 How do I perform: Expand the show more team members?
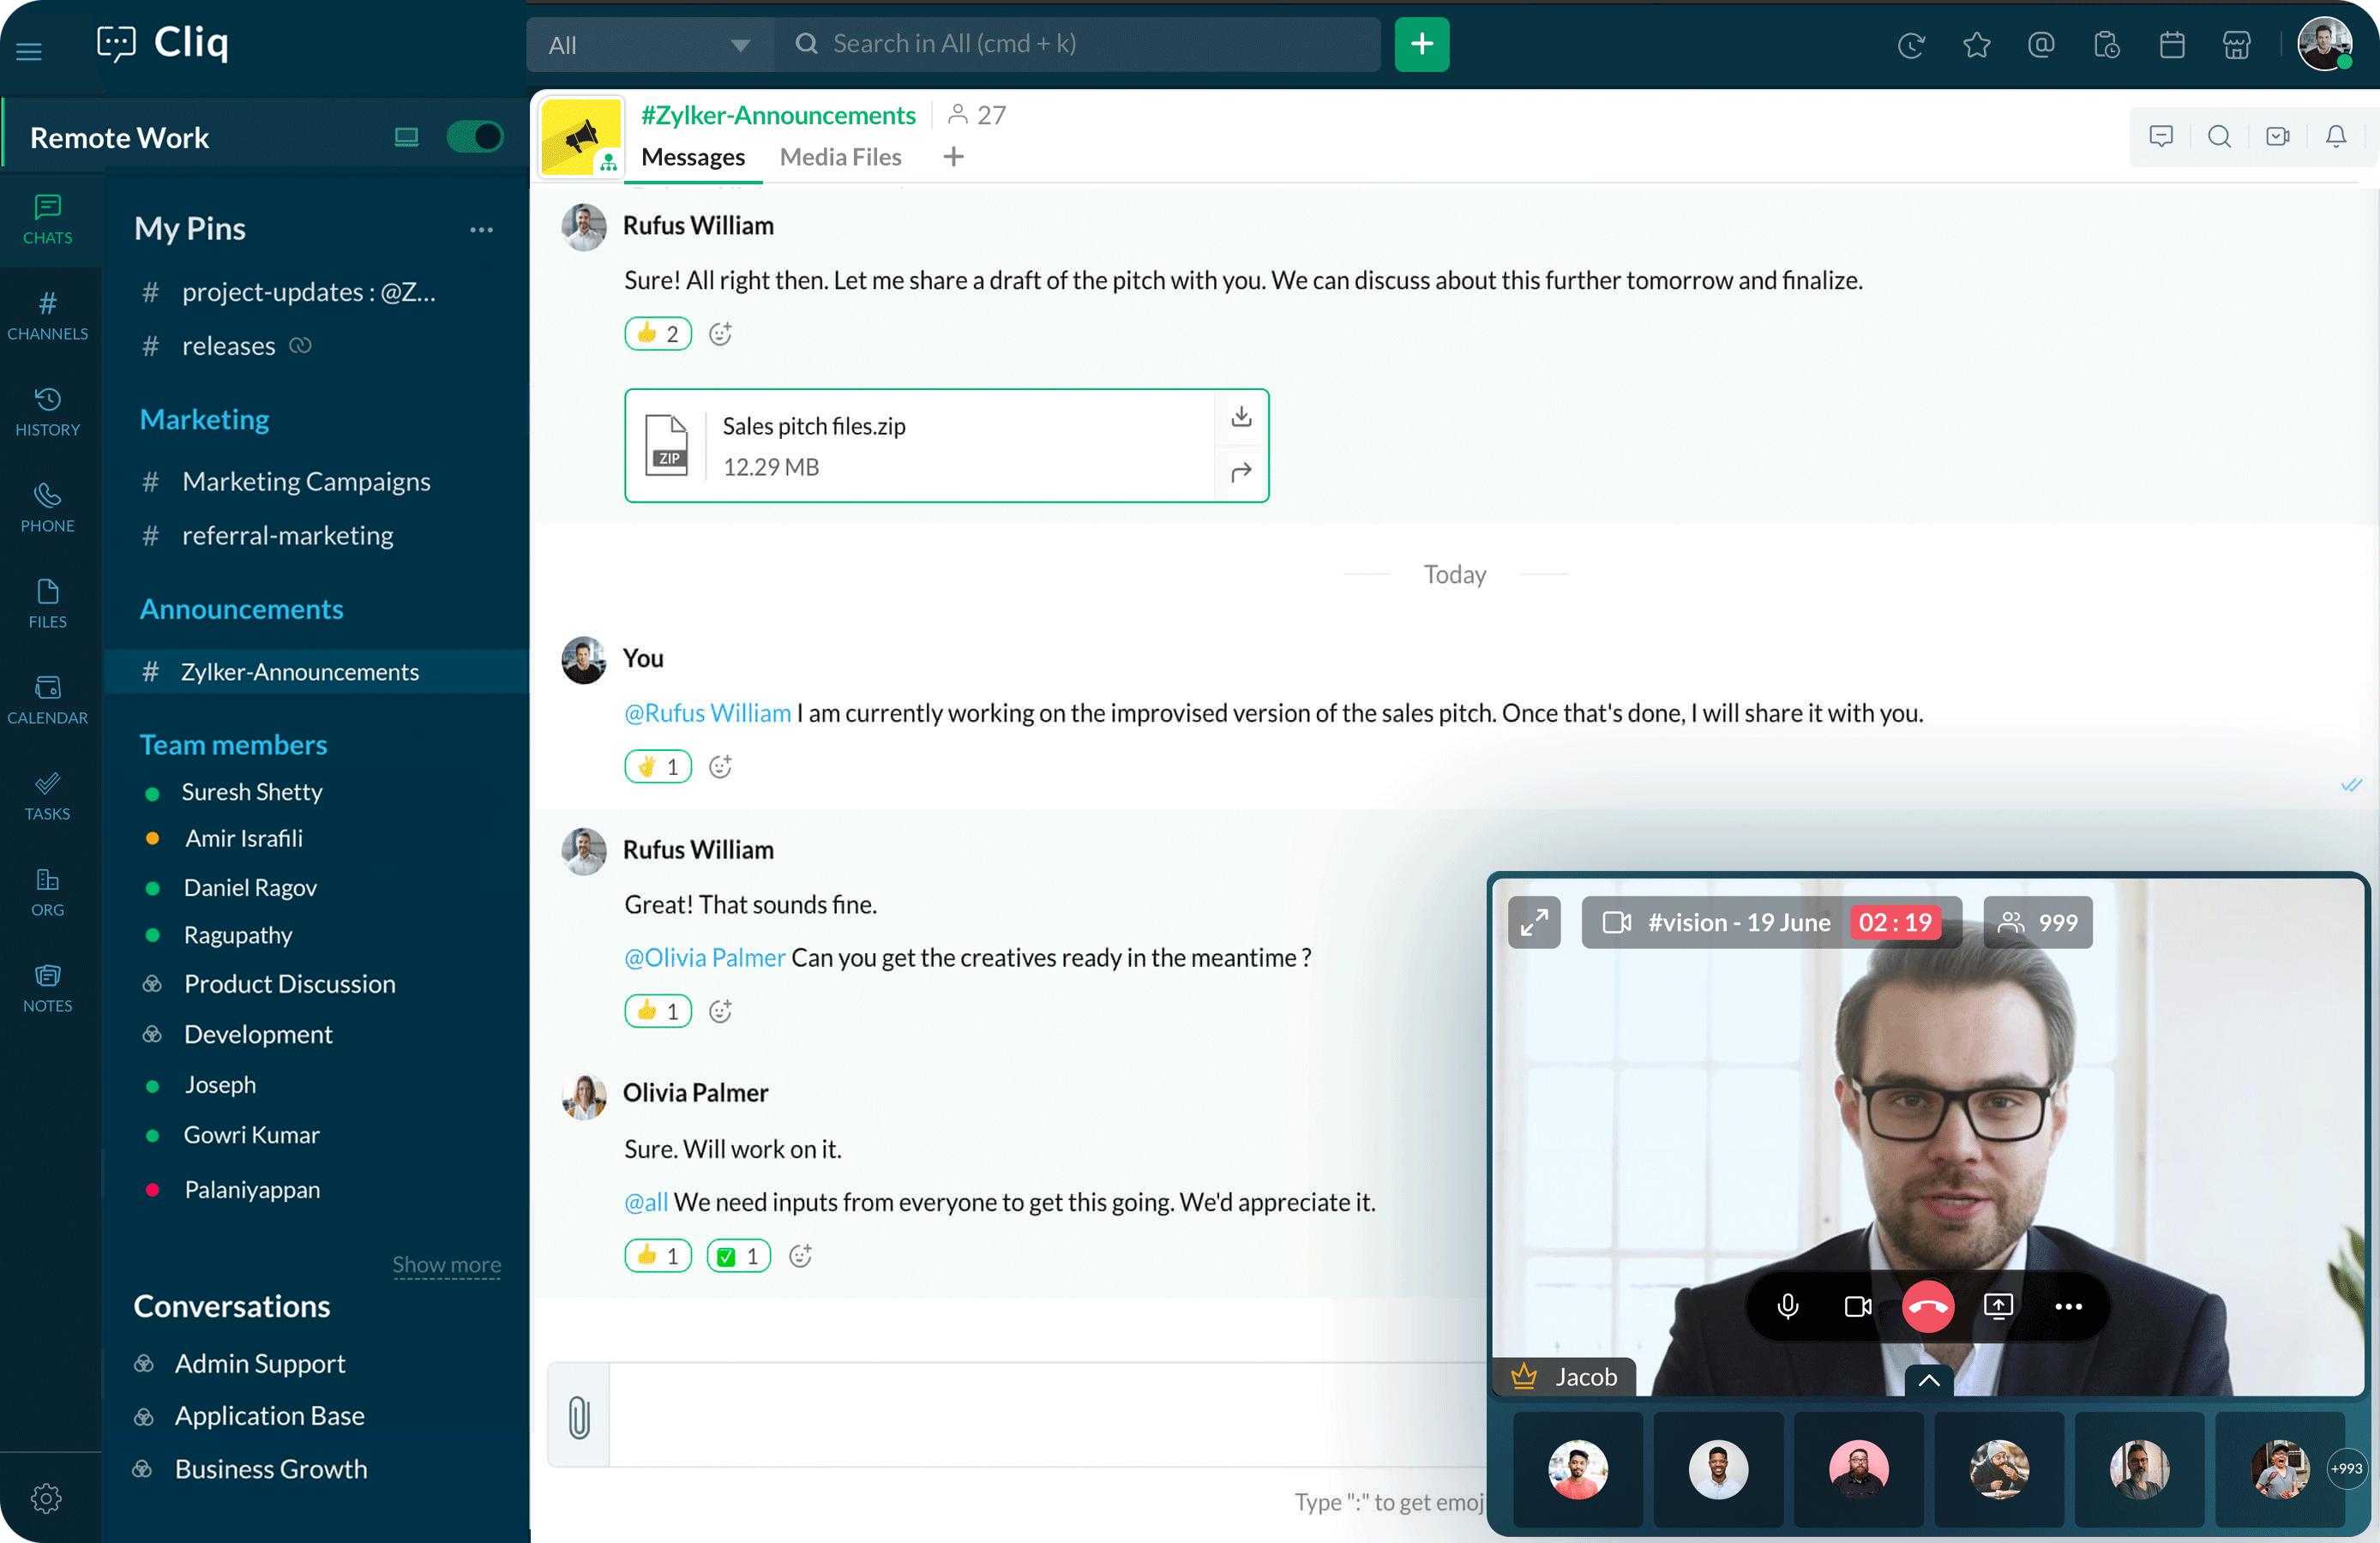click(446, 1262)
